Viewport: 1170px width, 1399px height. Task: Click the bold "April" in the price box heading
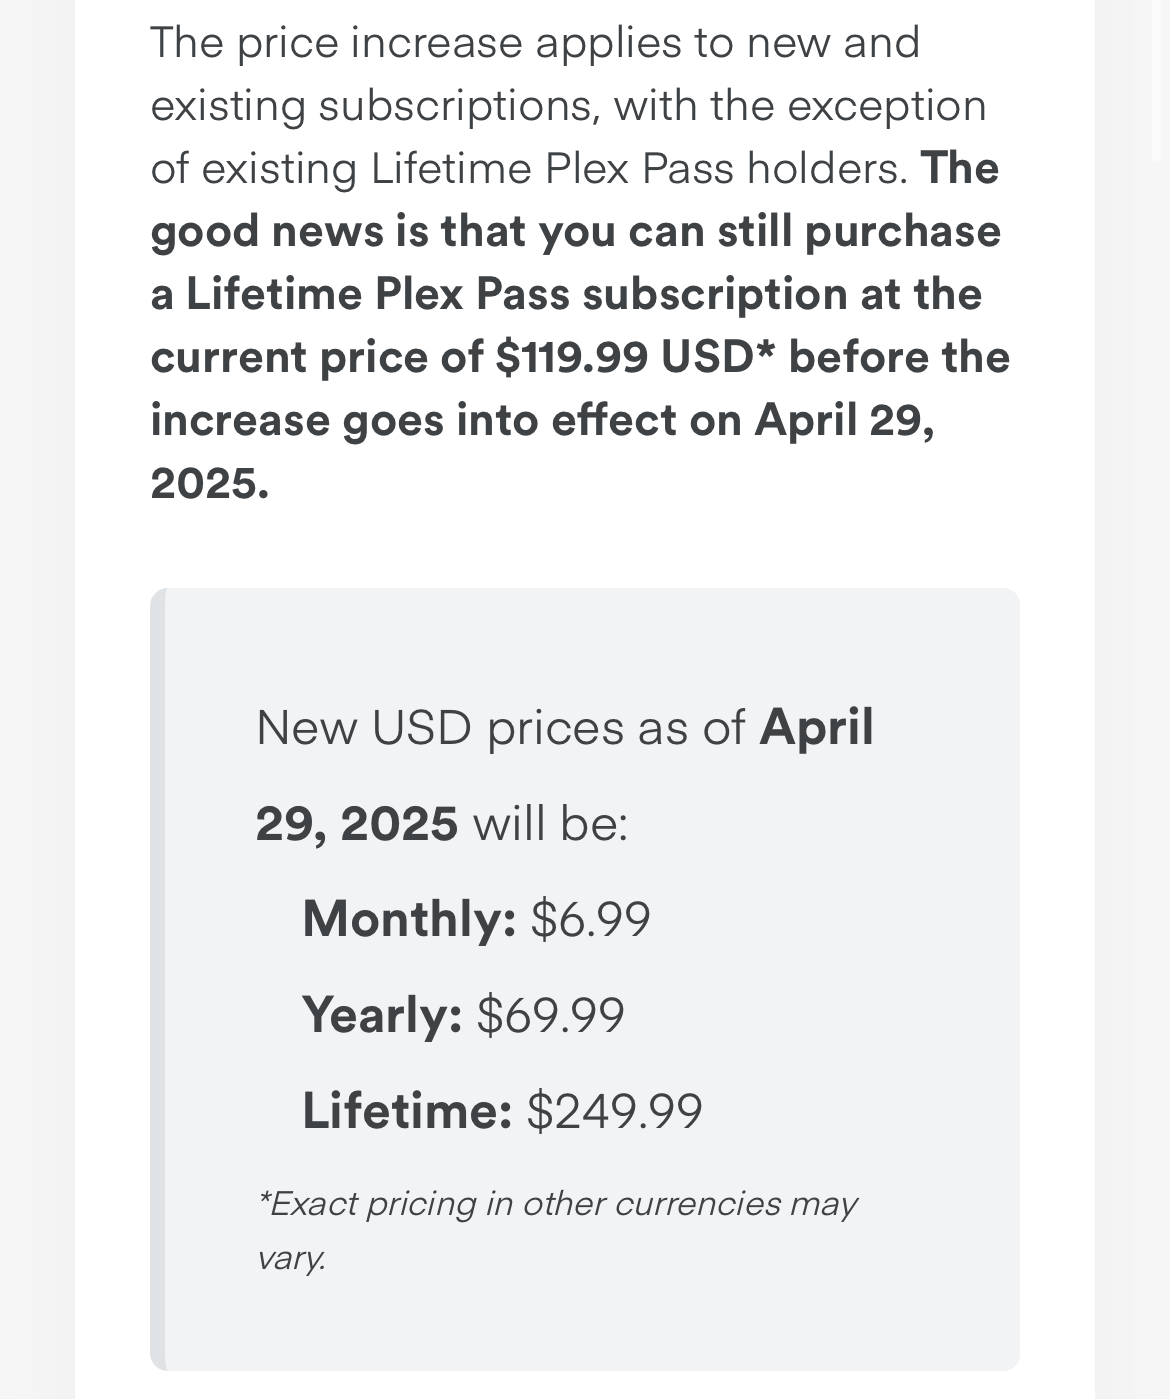click(817, 727)
